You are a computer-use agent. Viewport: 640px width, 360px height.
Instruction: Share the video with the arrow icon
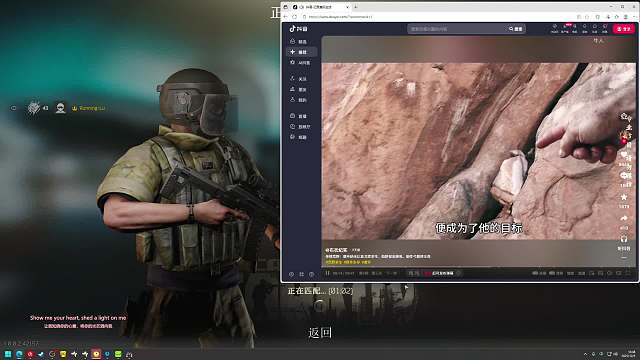tap(624, 218)
